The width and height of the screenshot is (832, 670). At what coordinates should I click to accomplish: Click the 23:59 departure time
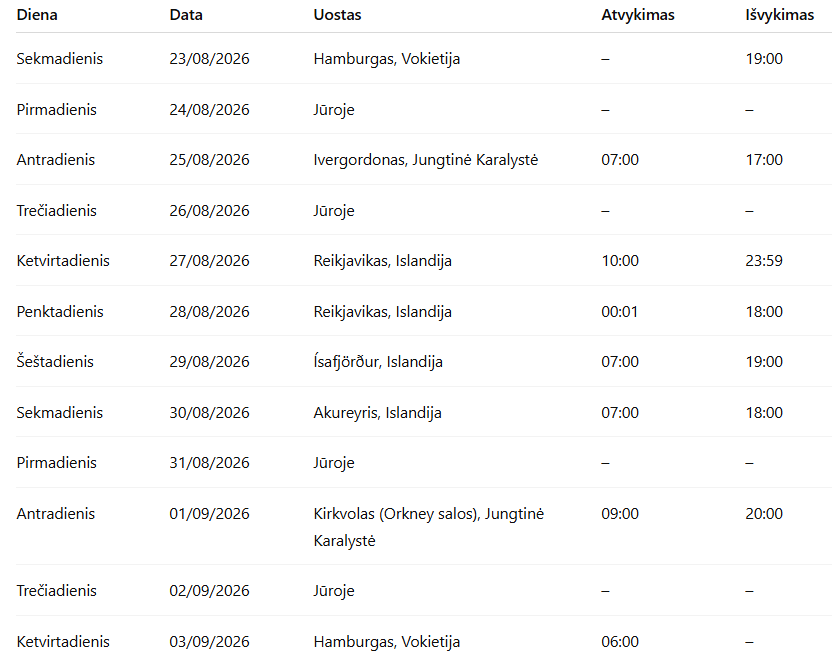[x=764, y=261]
